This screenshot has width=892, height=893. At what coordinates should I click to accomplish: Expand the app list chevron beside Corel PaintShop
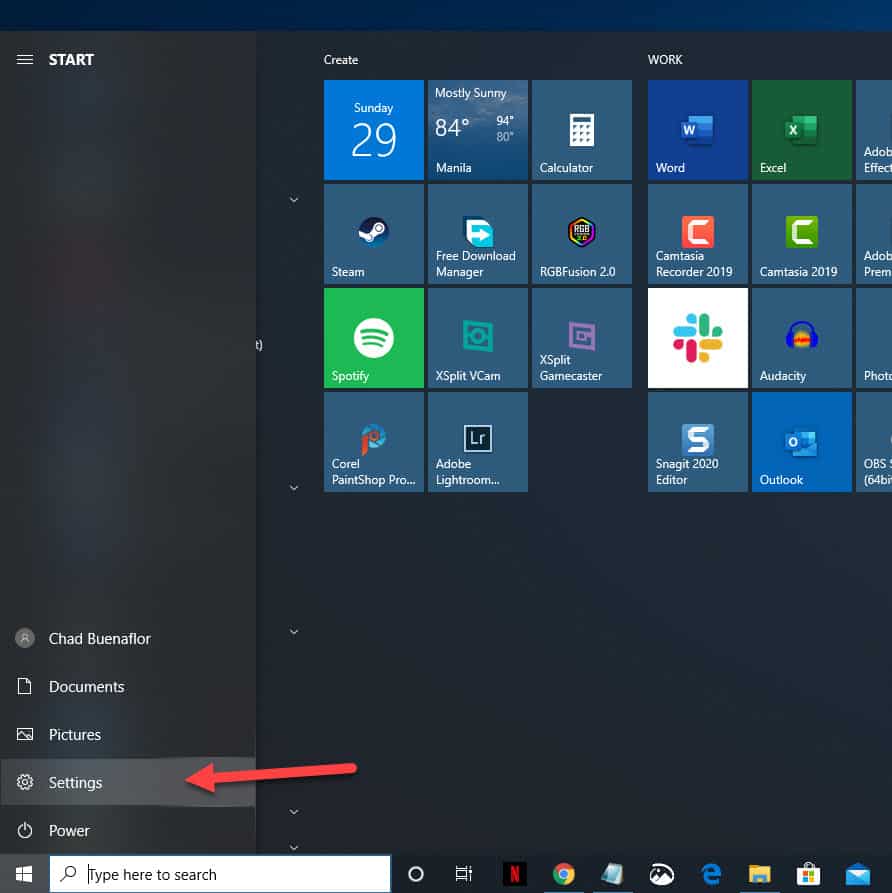point(294,488)
